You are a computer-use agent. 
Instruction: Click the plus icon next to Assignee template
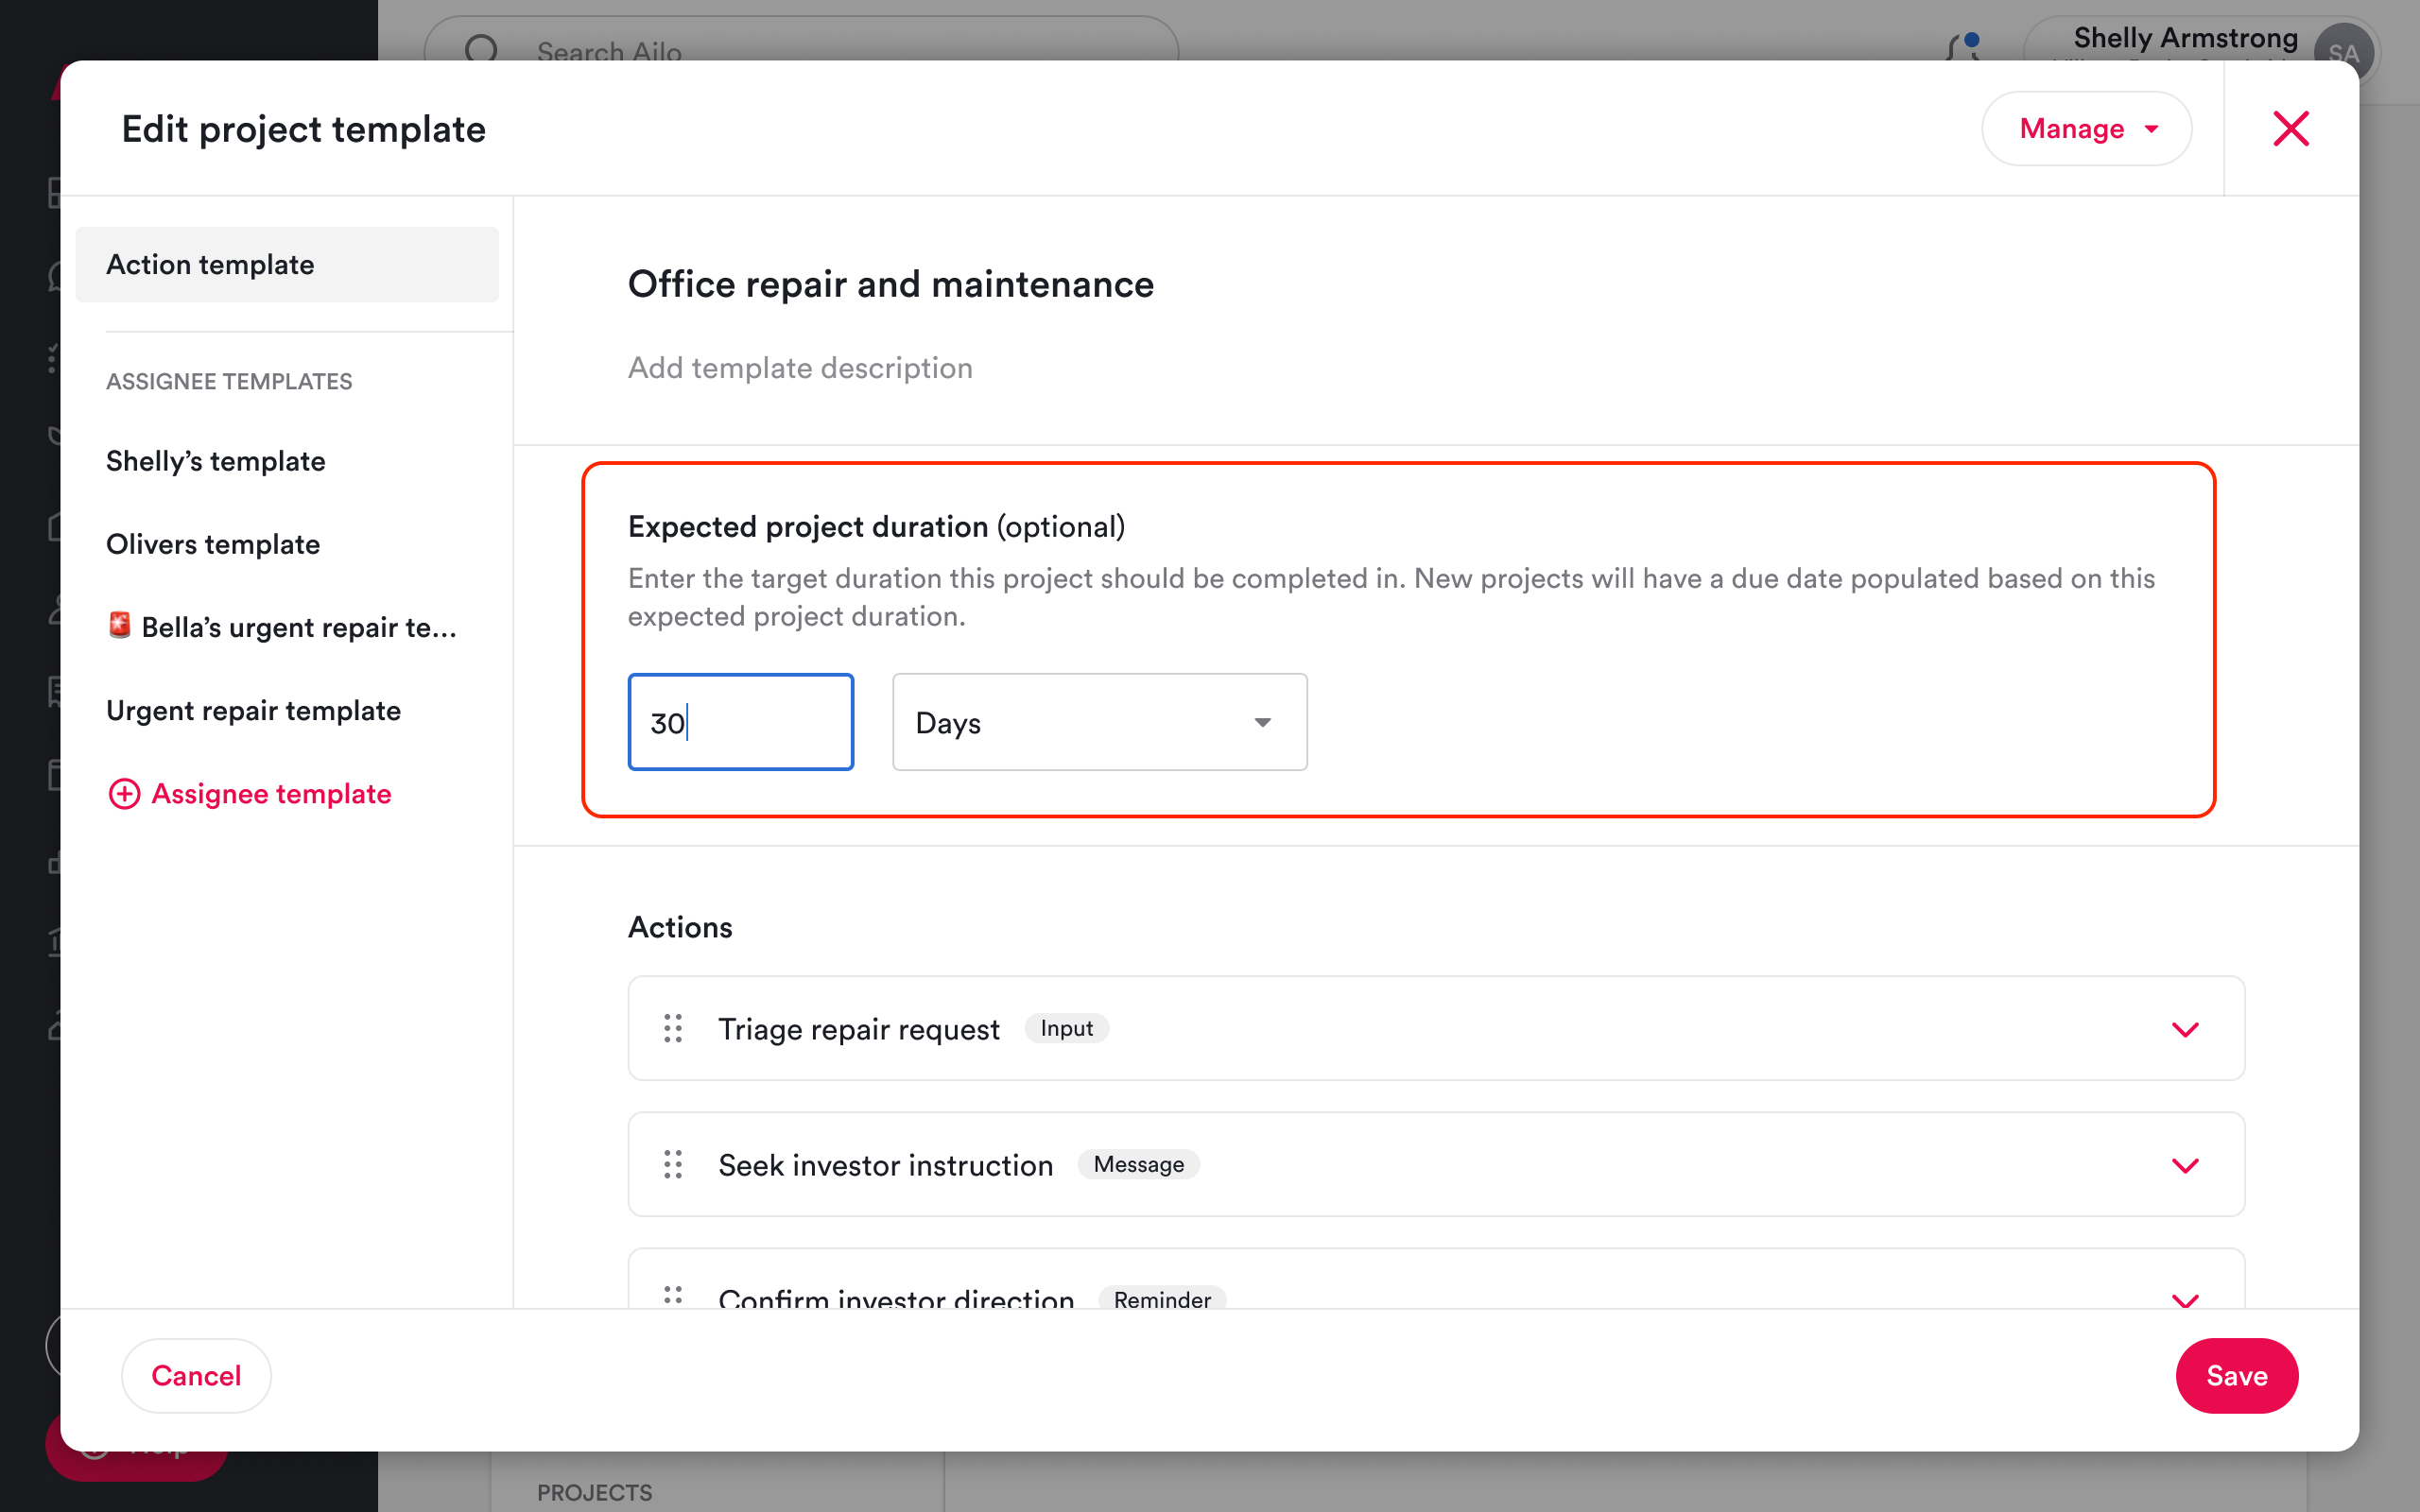[x=124, y=794]
